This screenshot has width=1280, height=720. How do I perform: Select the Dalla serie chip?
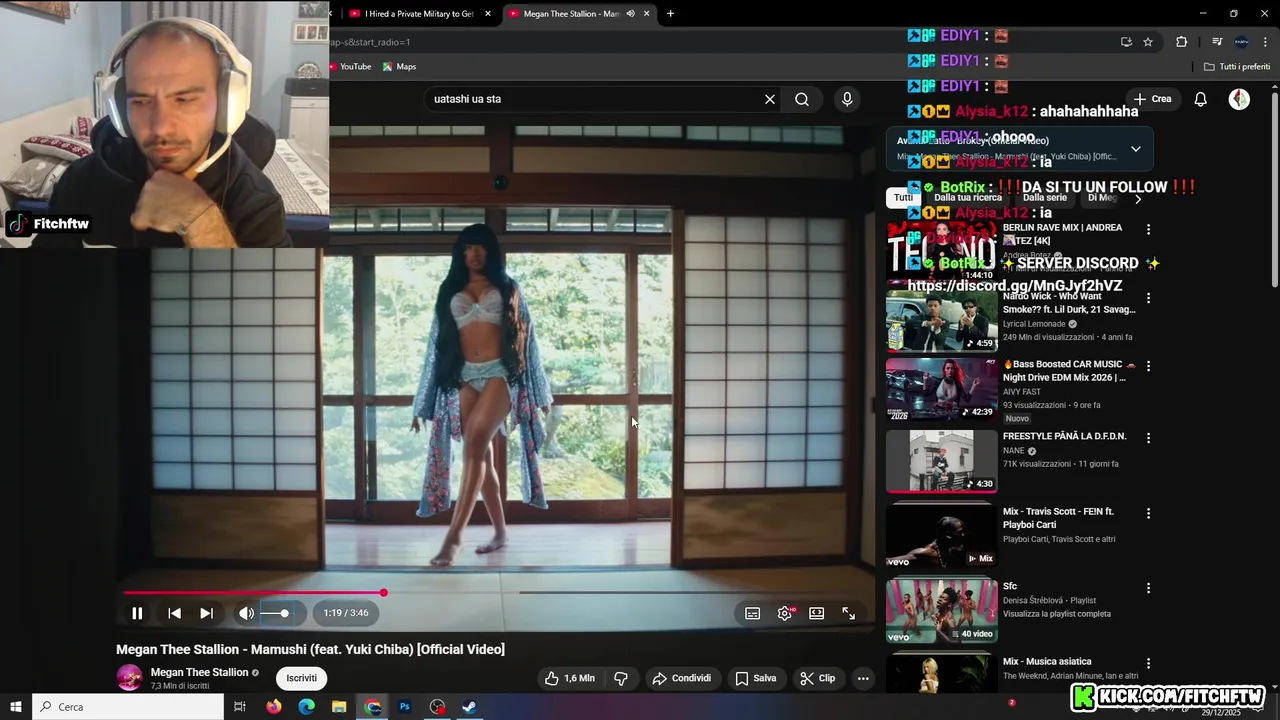tap(1045, 198)
